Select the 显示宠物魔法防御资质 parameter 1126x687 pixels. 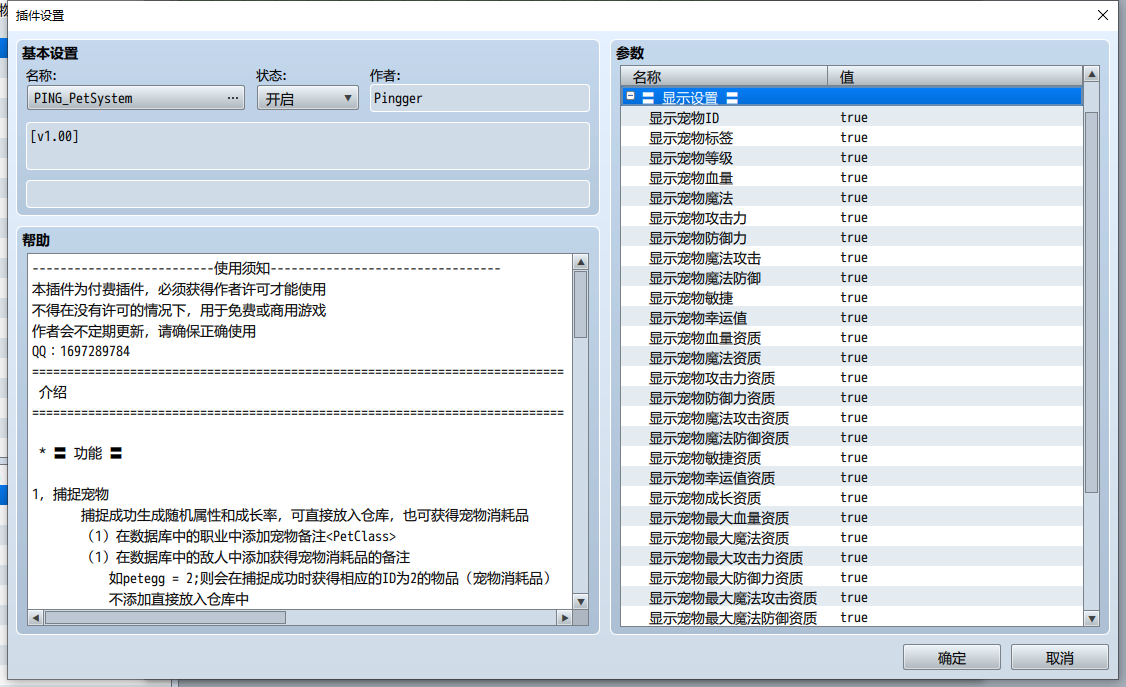pos(852,438)
